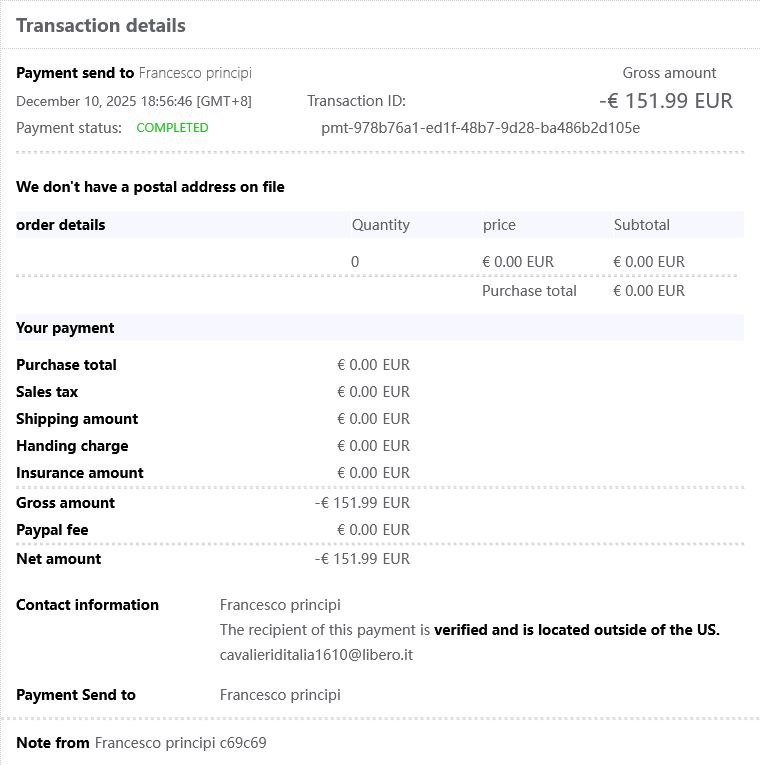Image resolution: width=760 pixels, height=765 pixels.
Task: Open the cavalieriditalia1610@libero.it email address
Action: (x=316, y=655)
